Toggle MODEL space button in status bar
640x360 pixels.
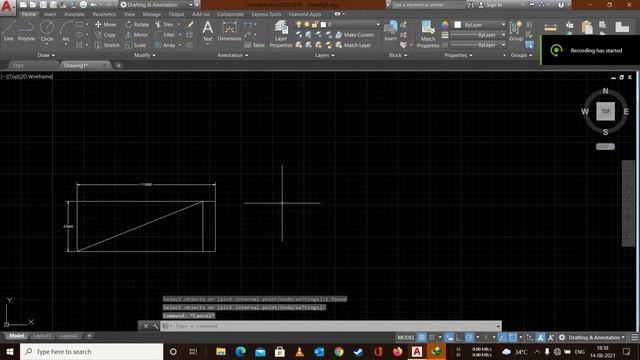[406, 338]
